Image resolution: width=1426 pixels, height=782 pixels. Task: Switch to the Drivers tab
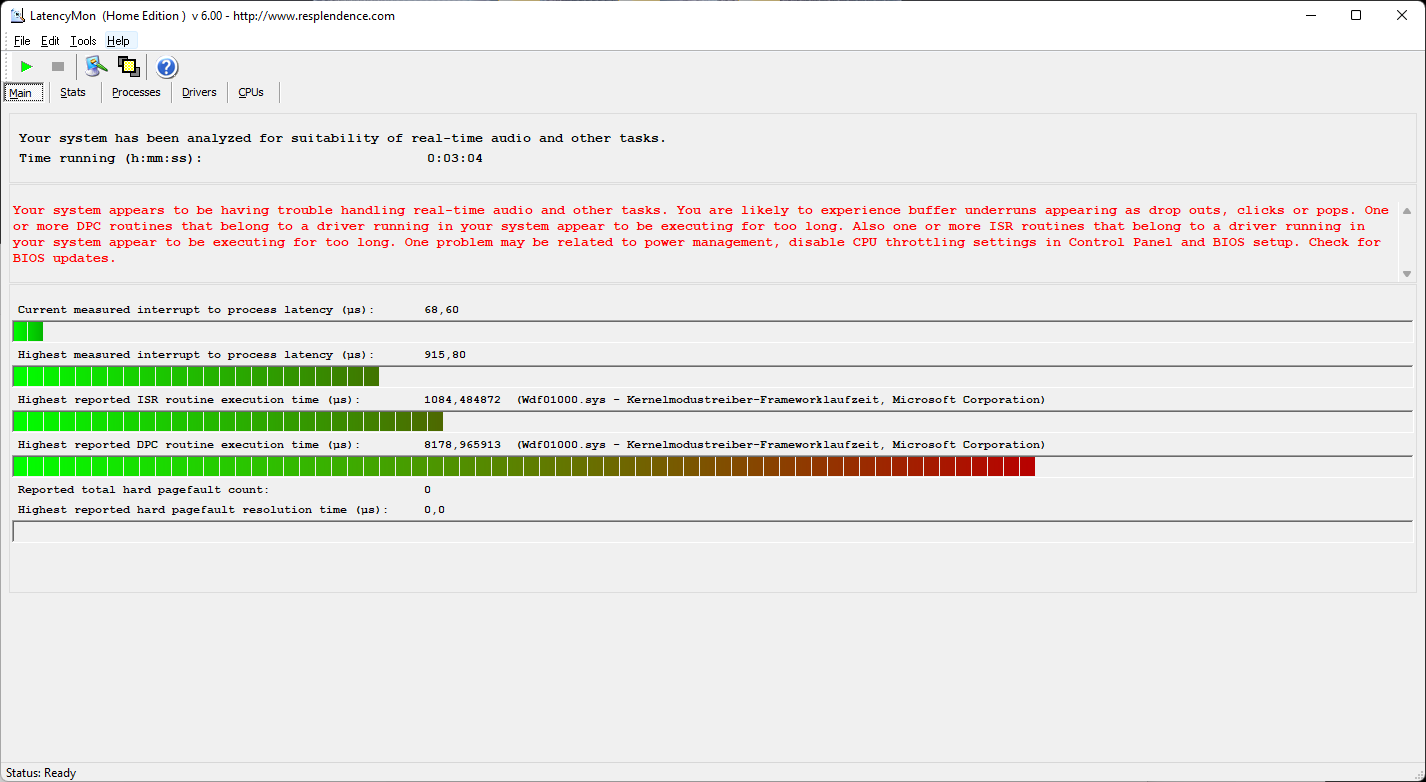[199, 93]
